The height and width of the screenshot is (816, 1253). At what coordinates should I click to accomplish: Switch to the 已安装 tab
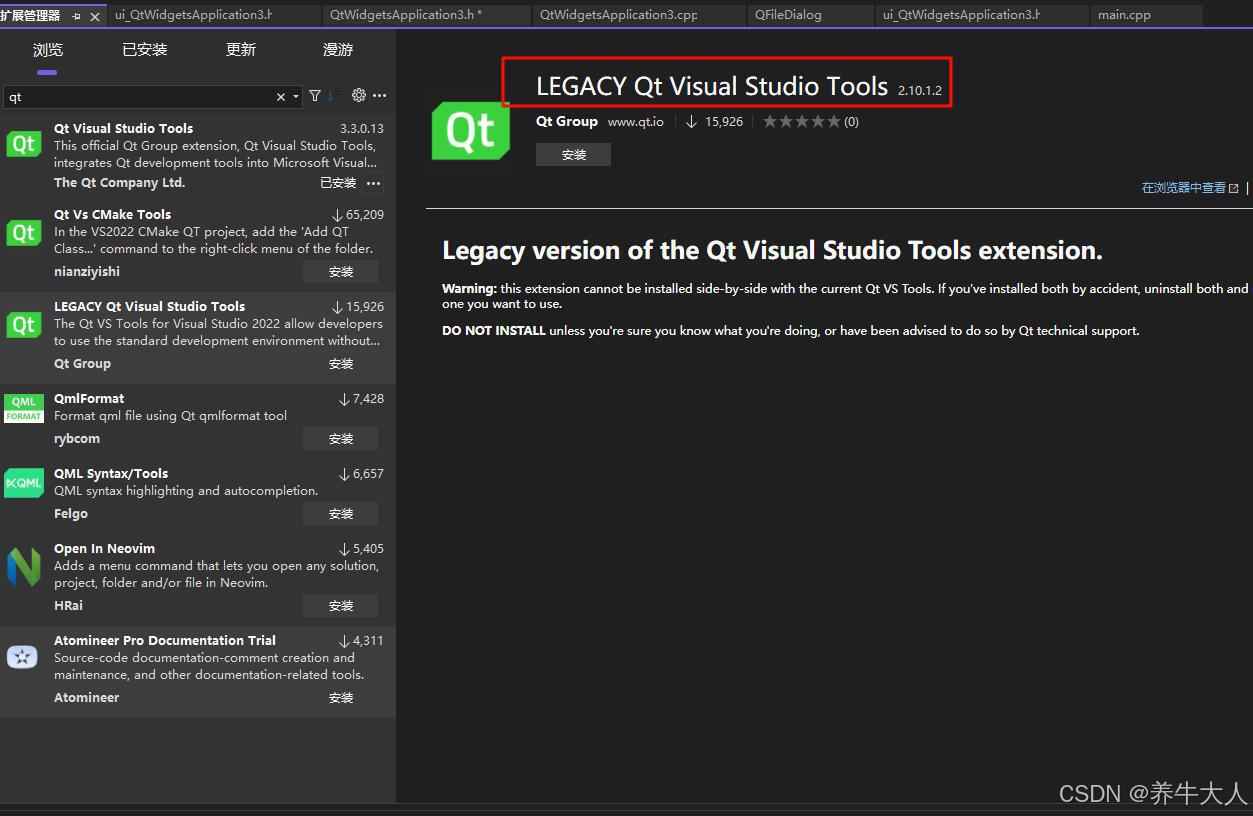(x=145, y=50)
